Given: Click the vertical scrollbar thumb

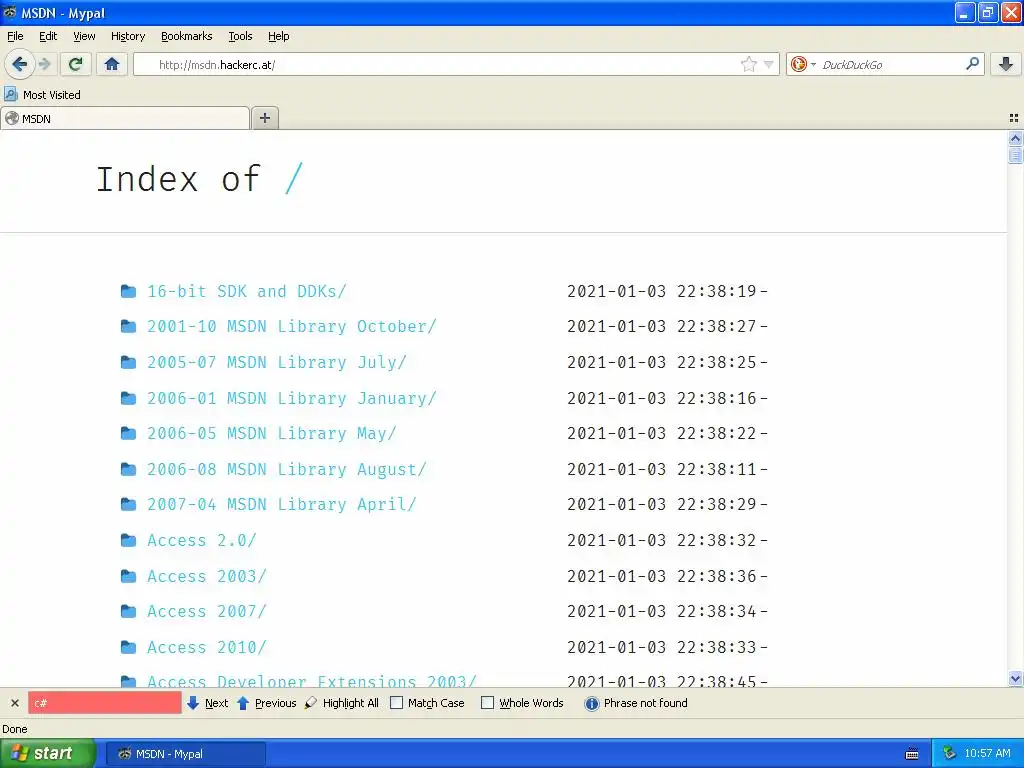Looking at the screenshot, I should pos(1015,155).
